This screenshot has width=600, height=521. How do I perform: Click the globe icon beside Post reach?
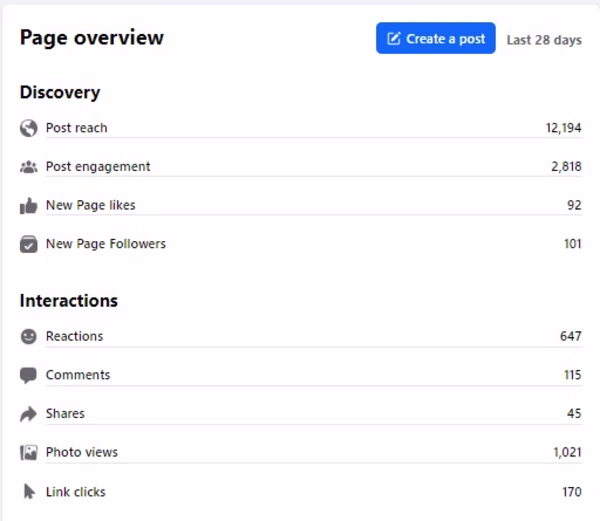click(x=28, y=128)
